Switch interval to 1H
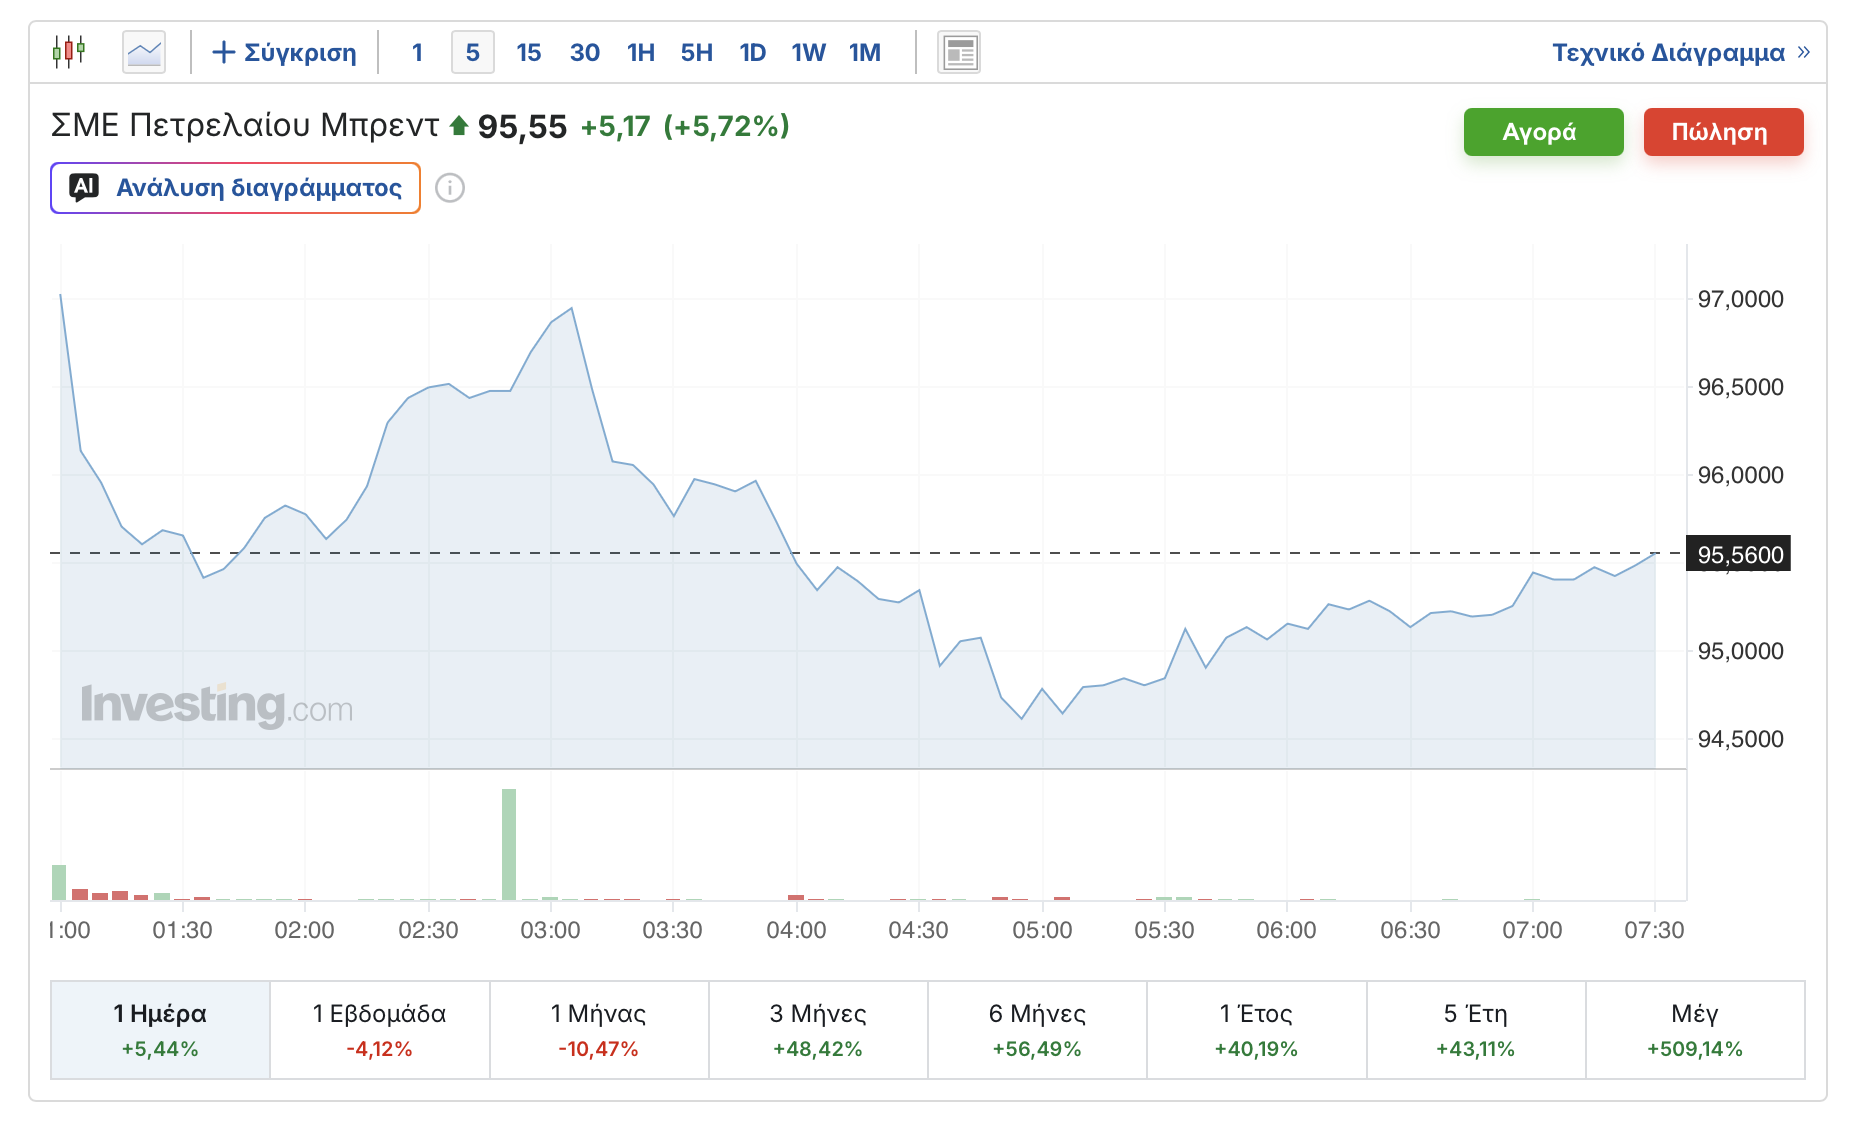The image size is (1854, 1122). coord(640,52)
